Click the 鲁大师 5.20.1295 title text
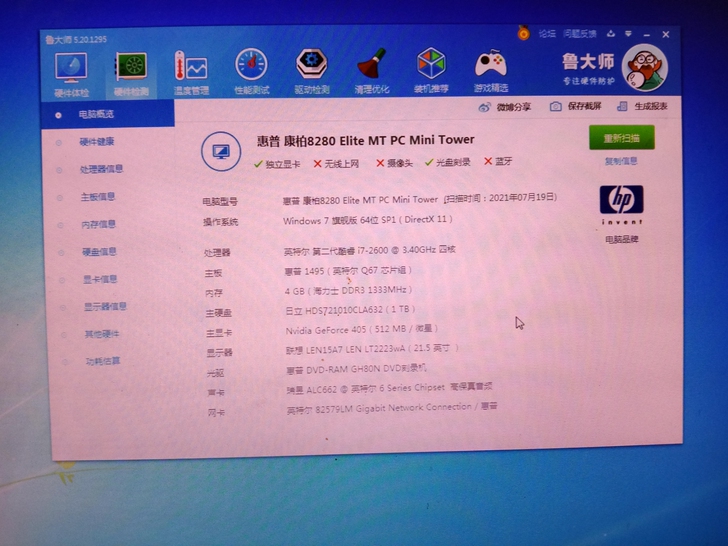 (x=76, y=39)
